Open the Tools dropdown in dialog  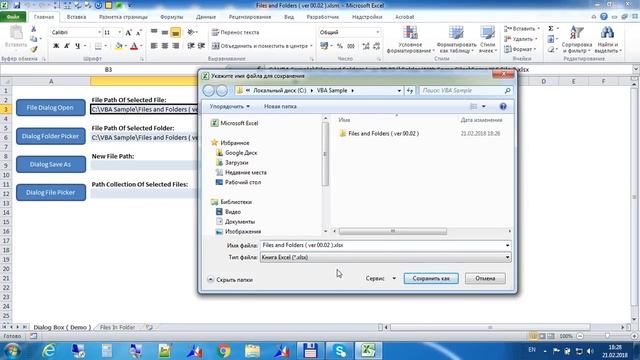point(380,278)
